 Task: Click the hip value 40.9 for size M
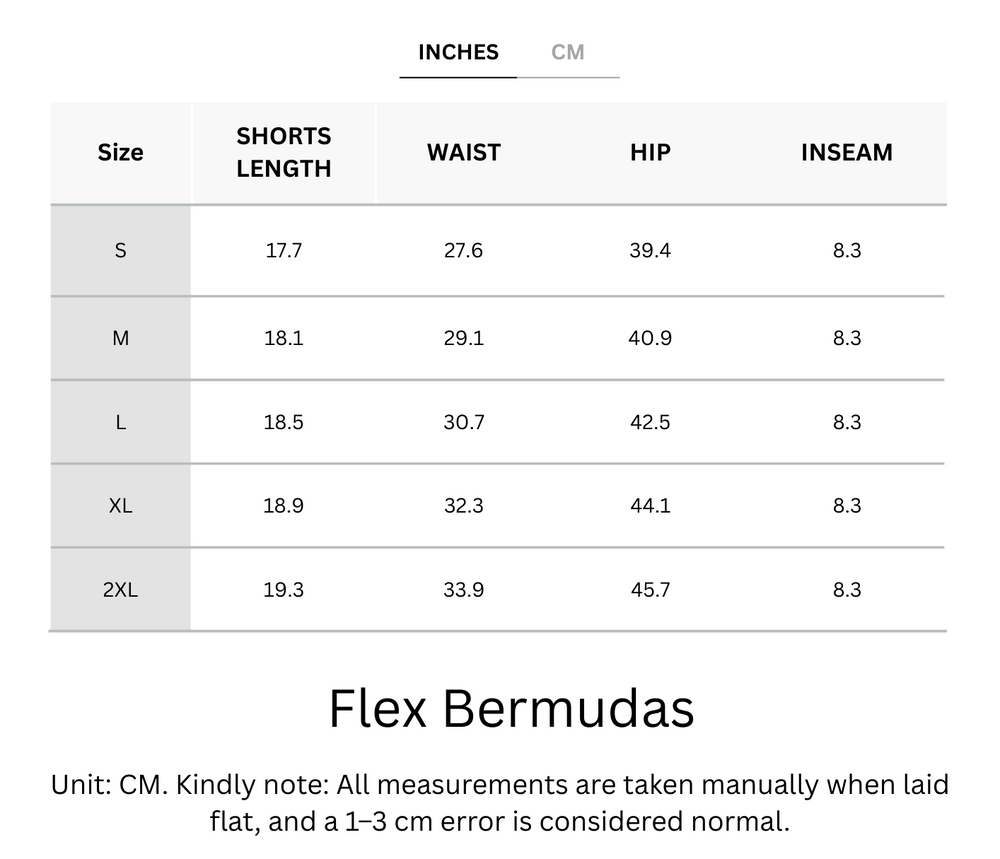tap(650, 338)
